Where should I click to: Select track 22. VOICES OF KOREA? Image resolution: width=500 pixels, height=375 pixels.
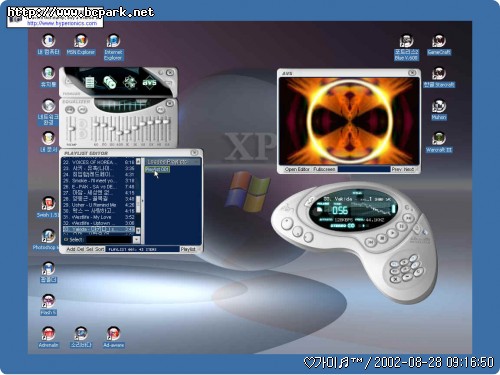pos(99,162)
